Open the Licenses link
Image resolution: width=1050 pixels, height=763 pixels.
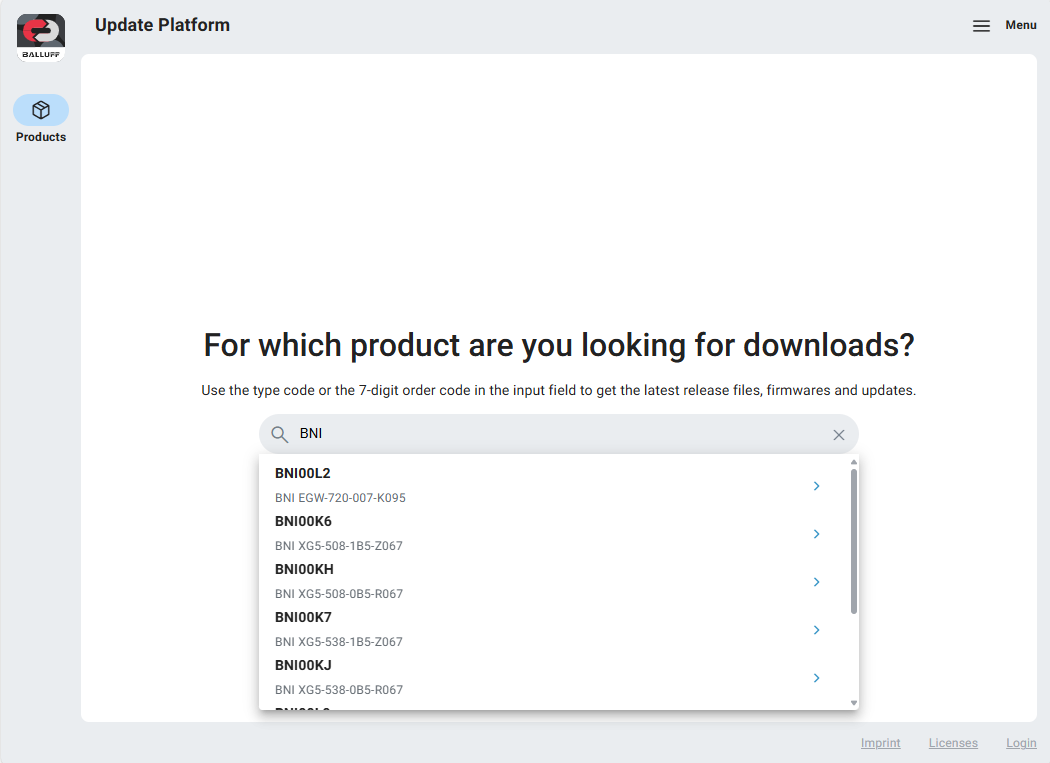tap(953, 743)
